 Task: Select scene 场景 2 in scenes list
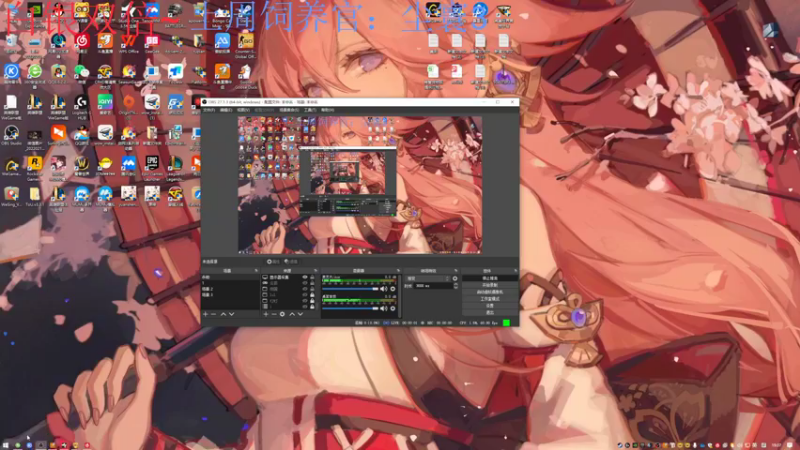(230, 289)
